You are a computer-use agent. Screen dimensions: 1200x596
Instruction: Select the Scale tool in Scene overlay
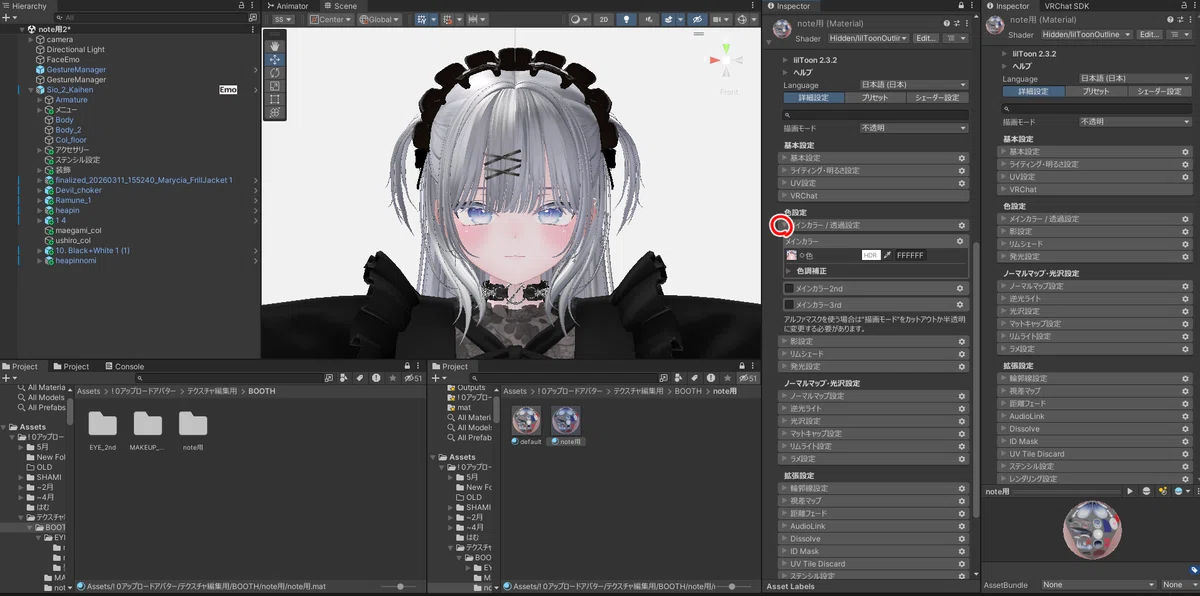pyautogui.click(x=275, y=86)
